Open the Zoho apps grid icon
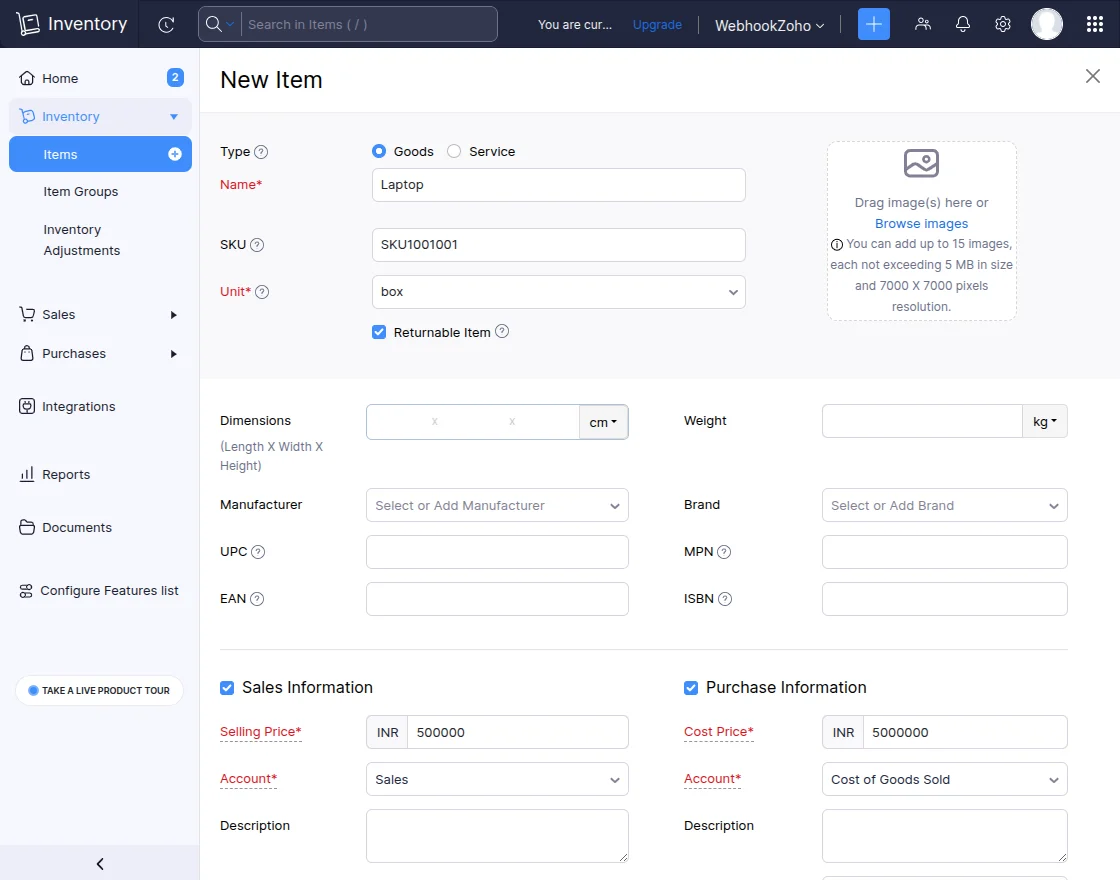This screenshot has width=1120, height=880. point(1095,24)
